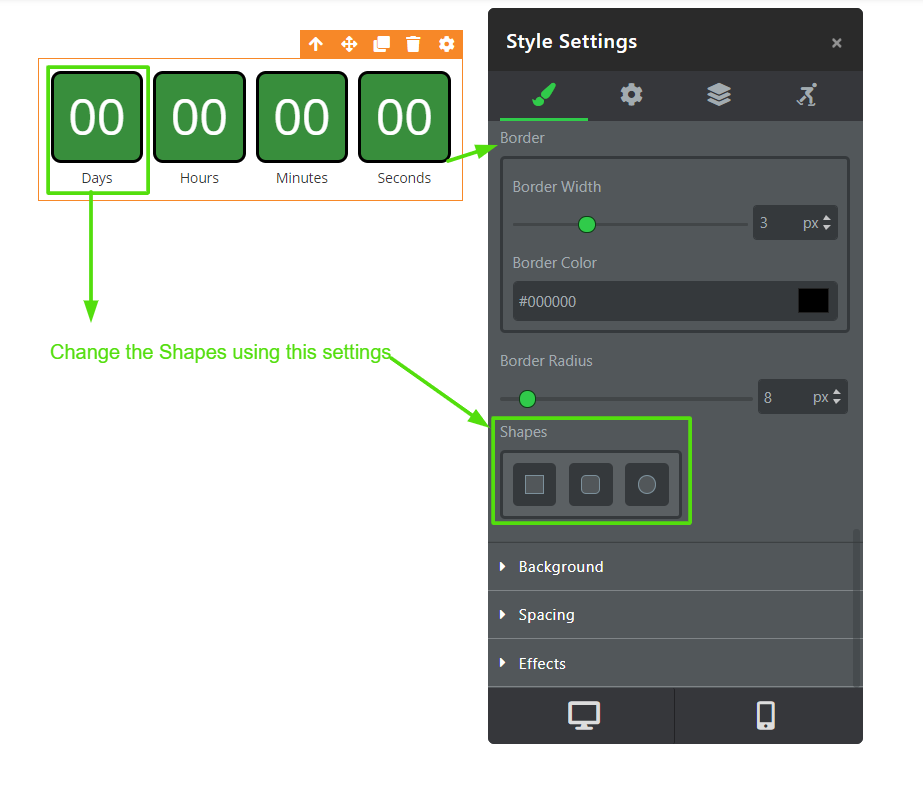Click the panel vertical scrollbar

(x=857, y=607)
